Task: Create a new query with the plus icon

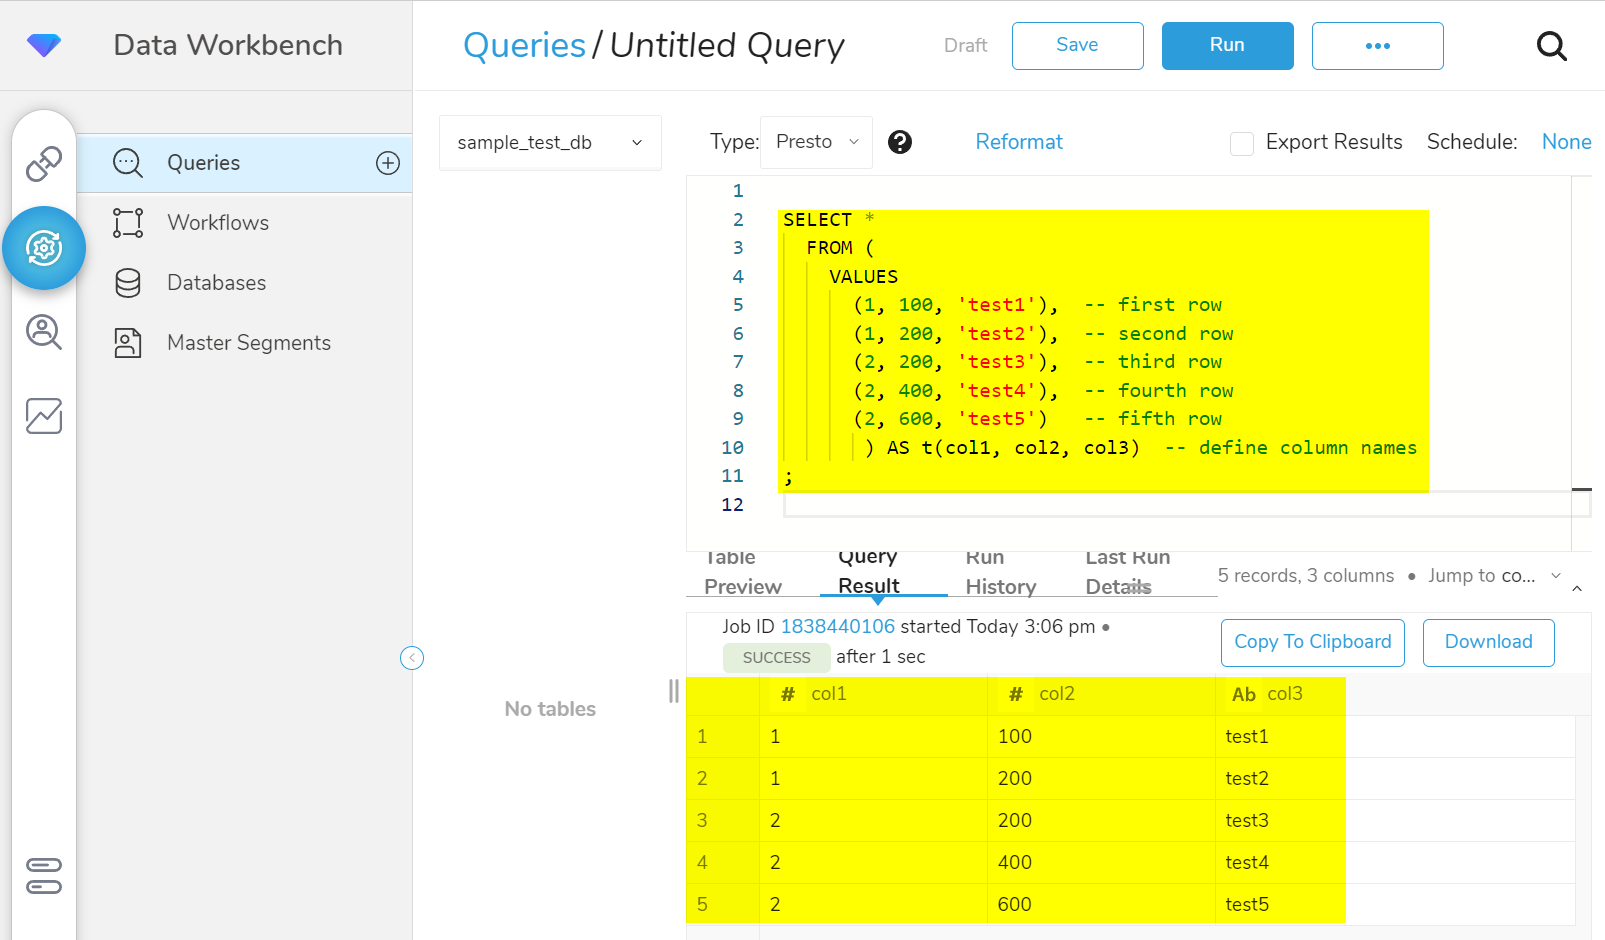Action: point(387,162)
